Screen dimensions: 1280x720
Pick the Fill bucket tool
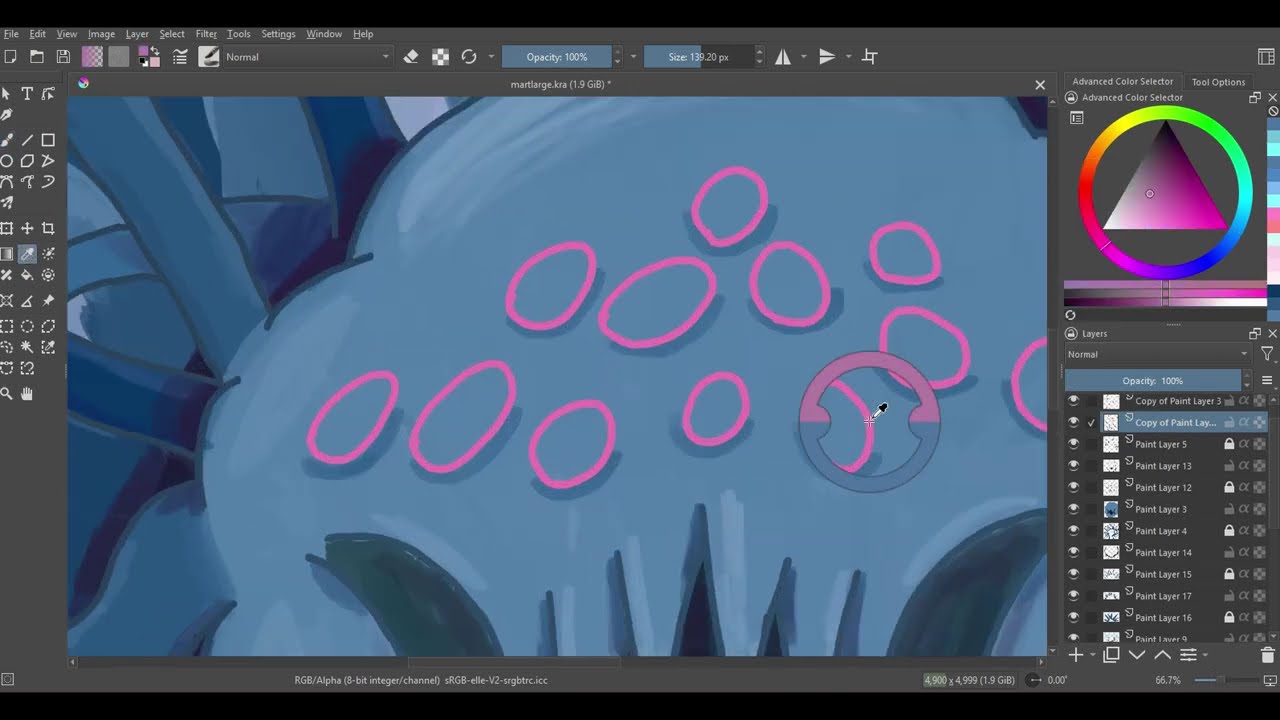[27, 275]
